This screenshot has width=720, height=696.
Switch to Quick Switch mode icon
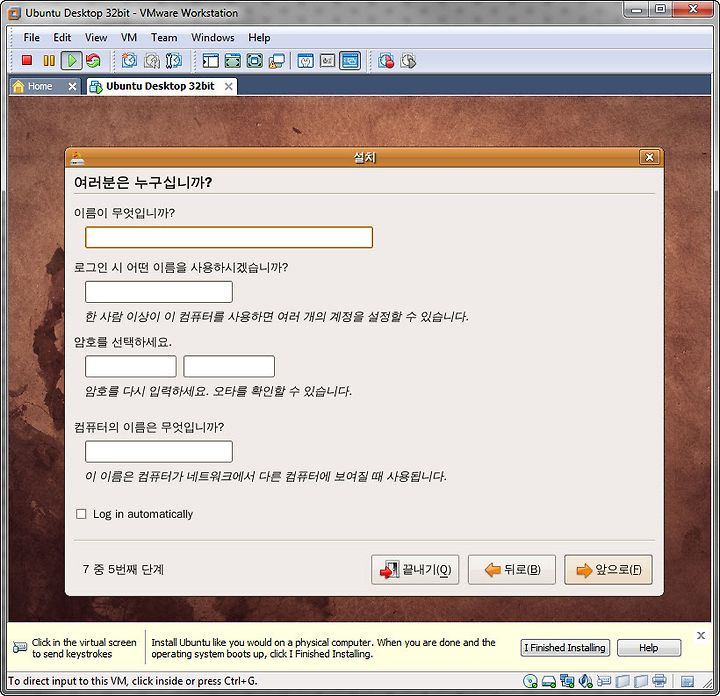coord(233,61)
